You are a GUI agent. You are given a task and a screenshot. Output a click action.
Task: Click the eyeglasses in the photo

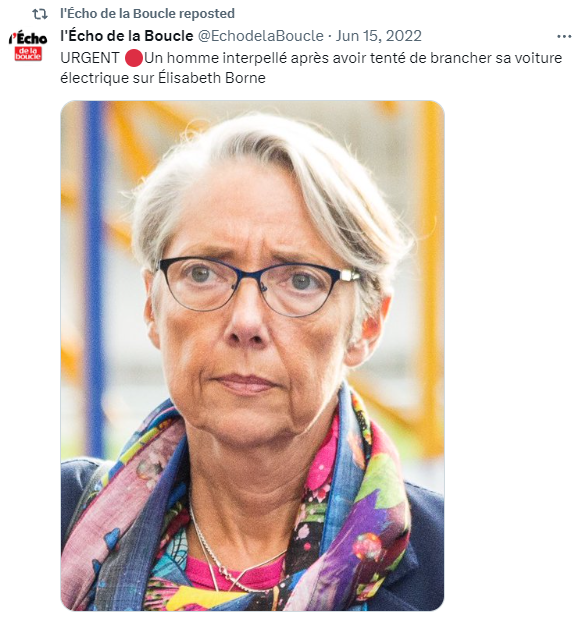click(257, 287)
